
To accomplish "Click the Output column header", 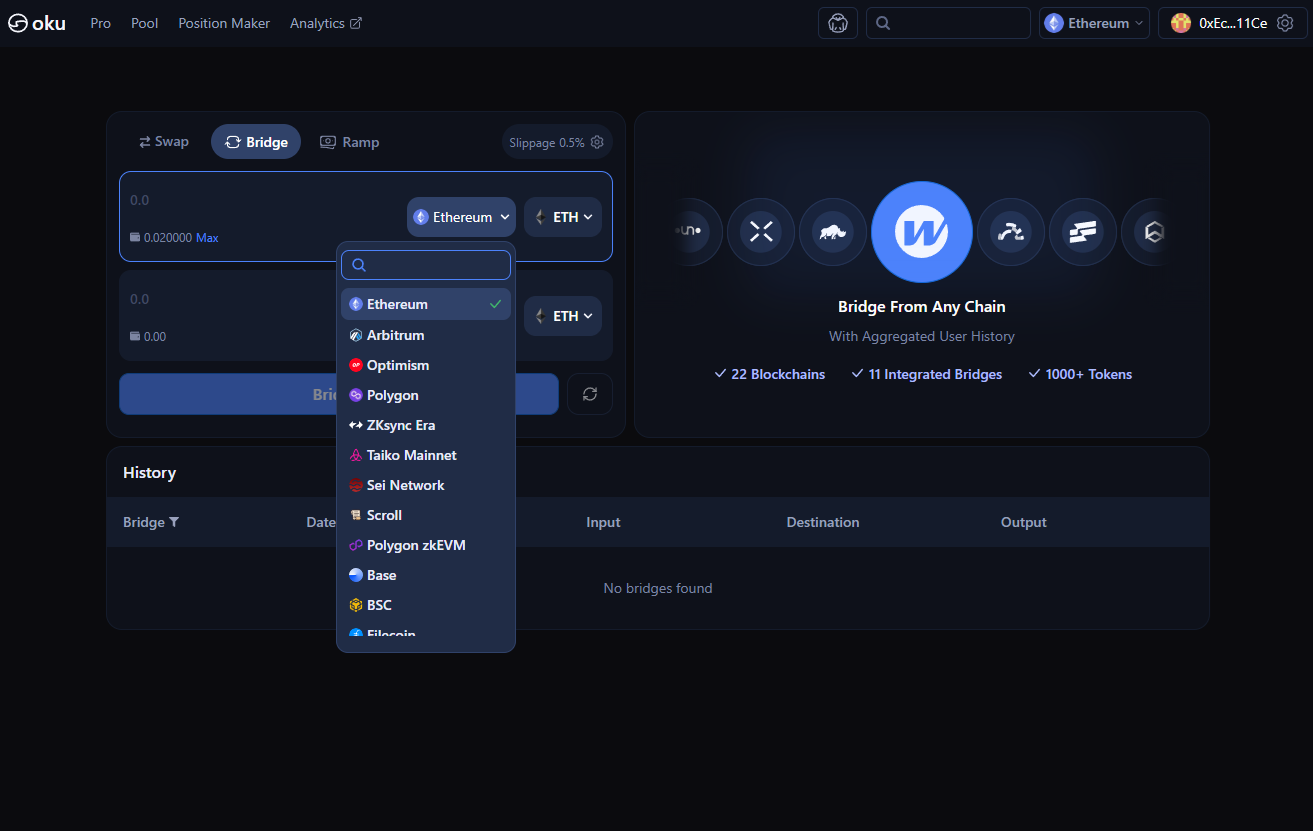I will [x=1024, y=522].
